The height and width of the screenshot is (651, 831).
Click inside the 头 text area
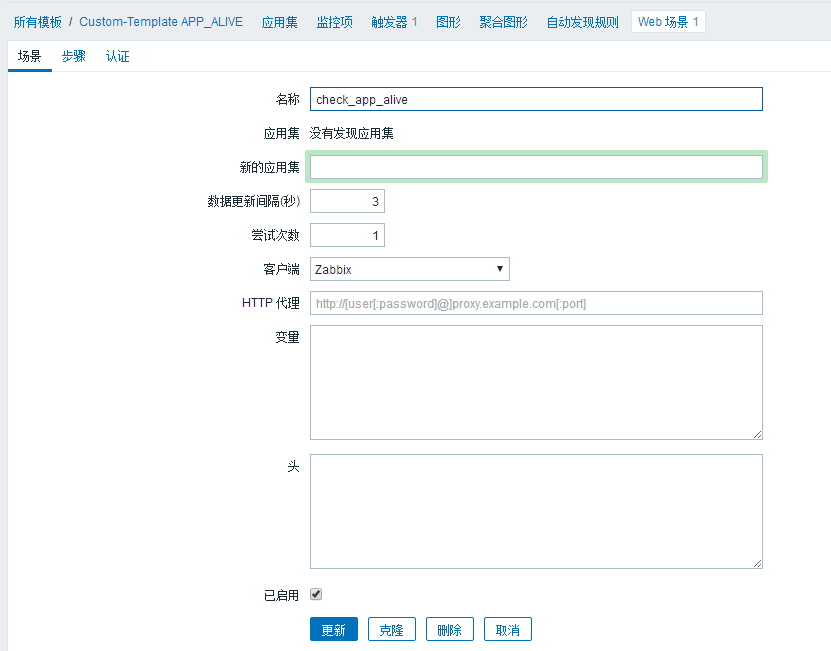[x=536, y=512]
